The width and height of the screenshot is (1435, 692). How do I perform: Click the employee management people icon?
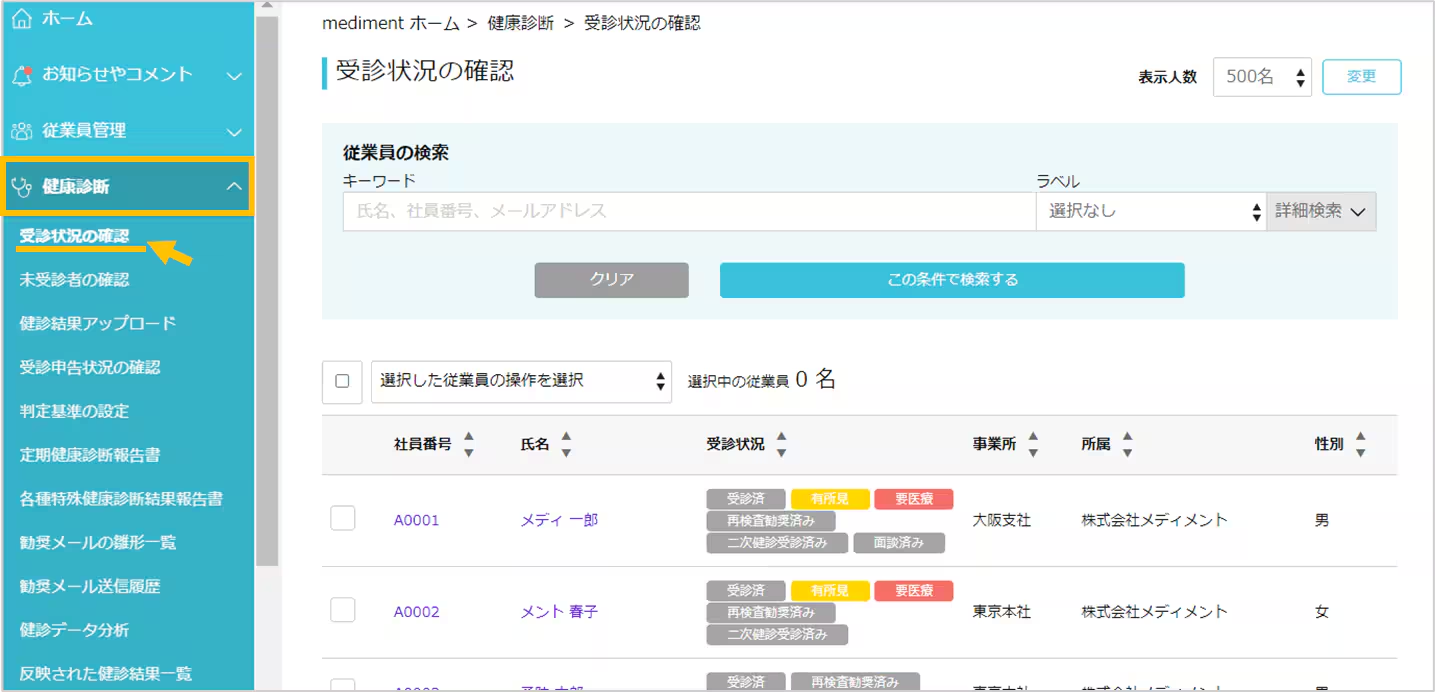coord(22,131)
